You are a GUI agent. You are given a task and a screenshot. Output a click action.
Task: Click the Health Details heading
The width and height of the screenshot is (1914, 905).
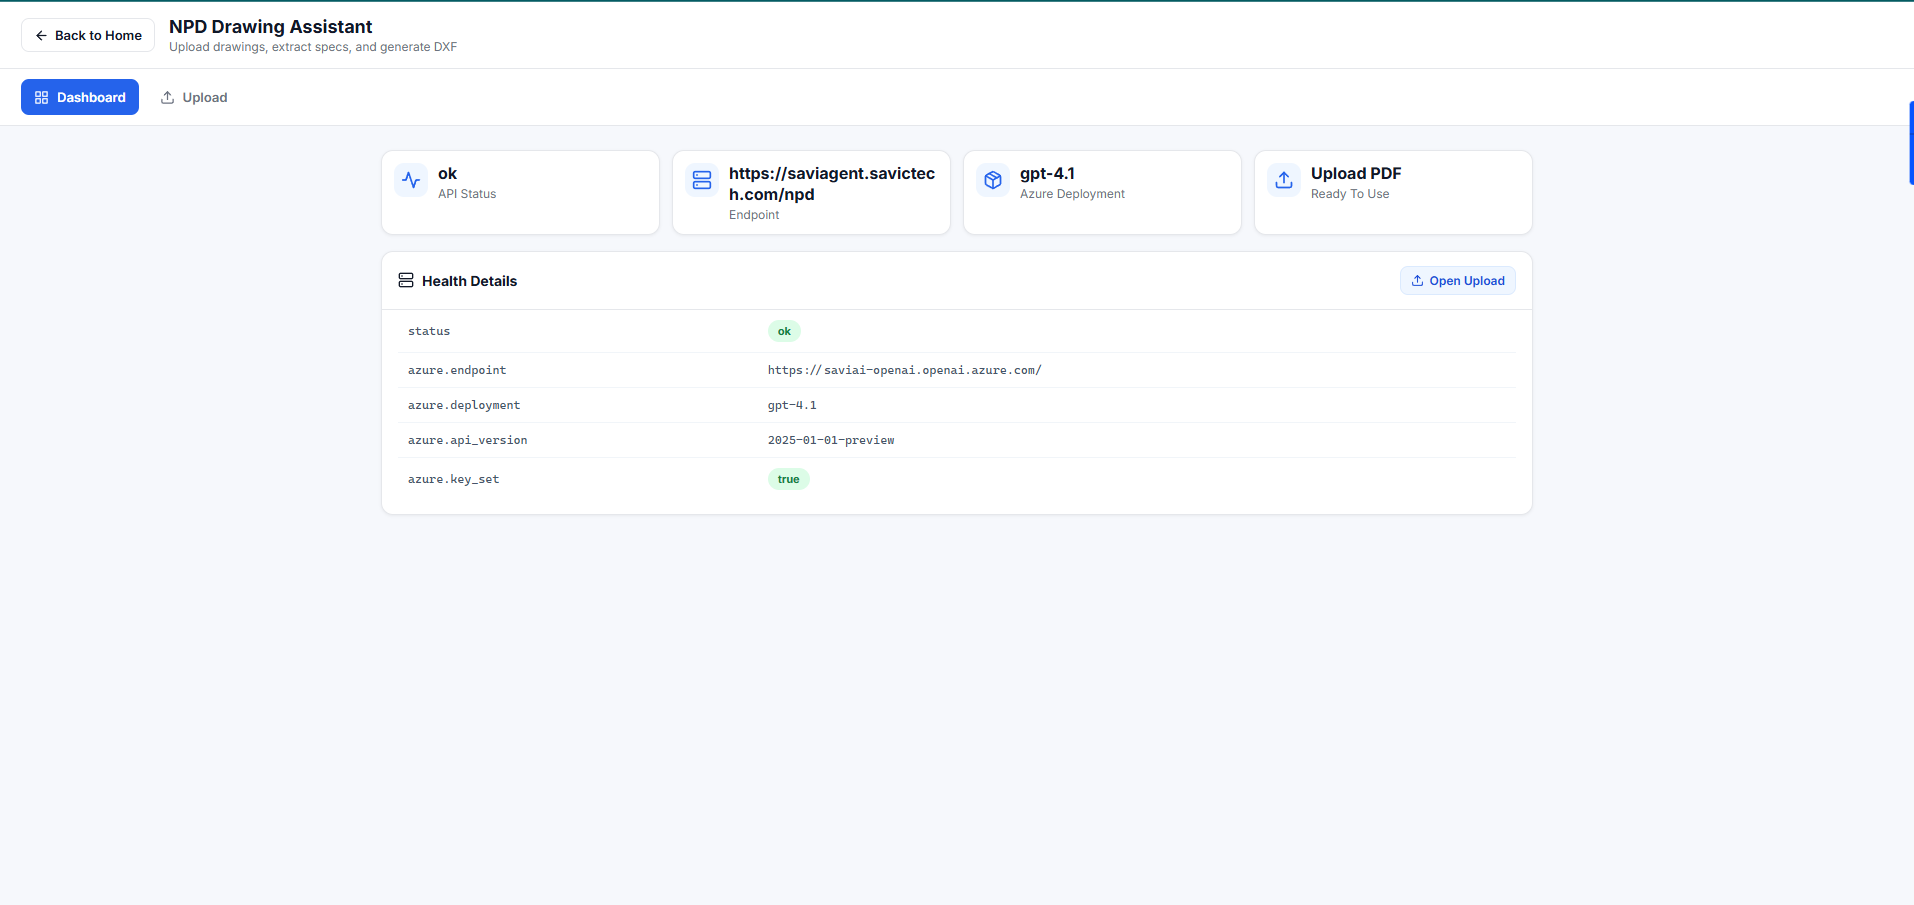tap(469, 281)
